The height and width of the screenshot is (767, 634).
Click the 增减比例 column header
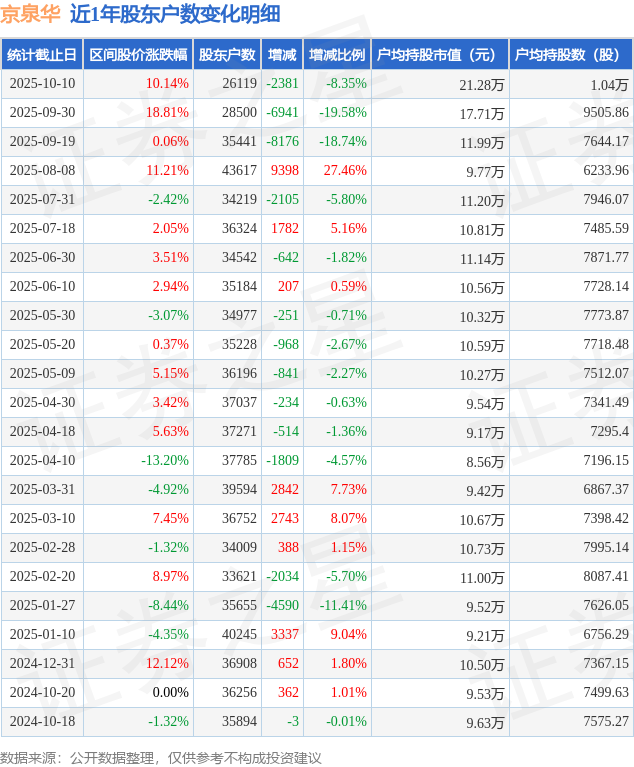337,55
